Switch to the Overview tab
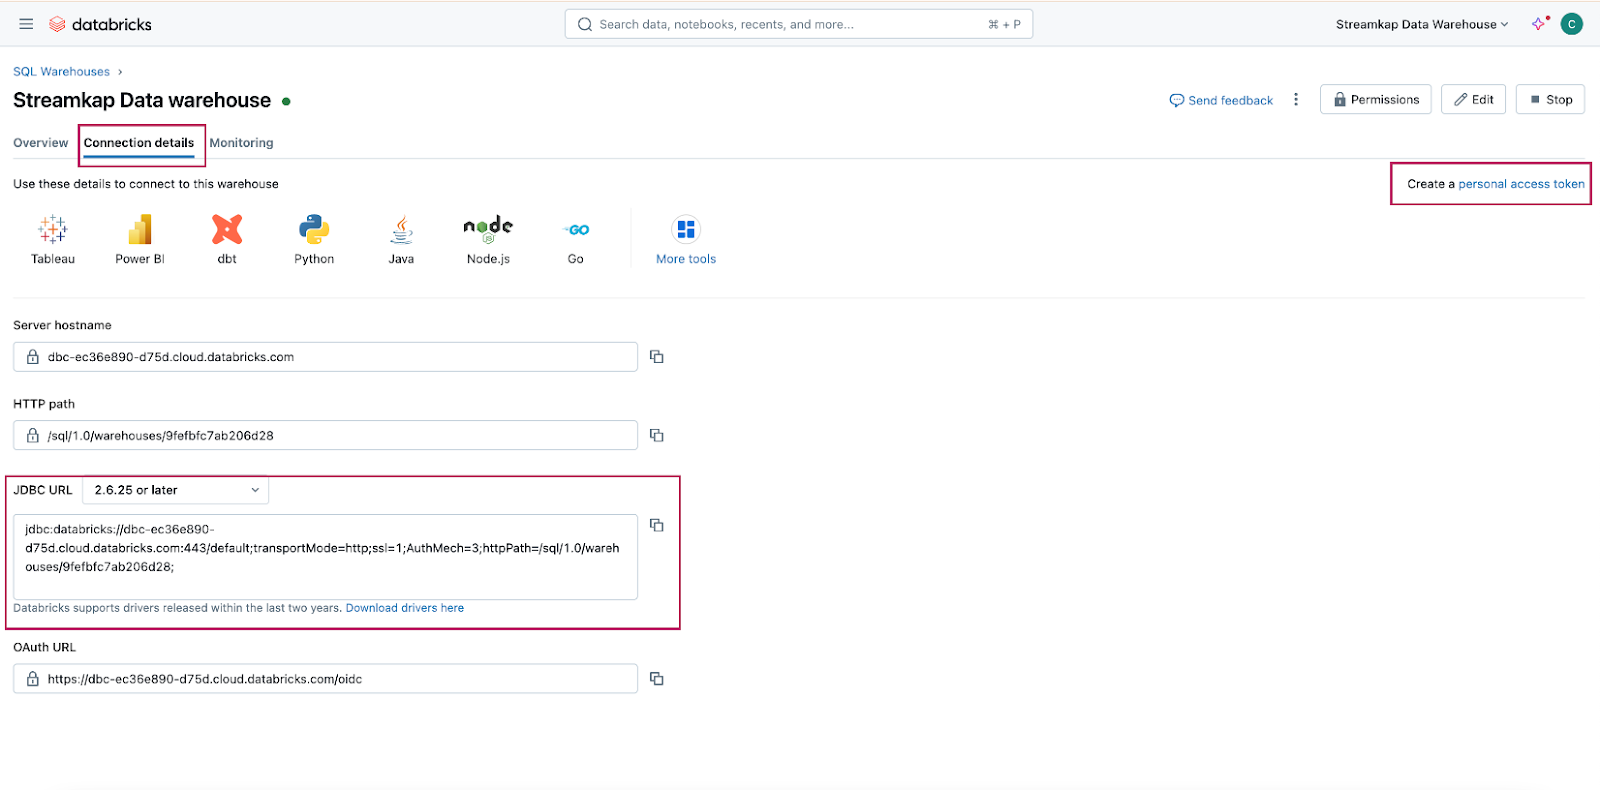Image resolution: width=1600 pixels, height=790 pixels. [x=41, y=143]
